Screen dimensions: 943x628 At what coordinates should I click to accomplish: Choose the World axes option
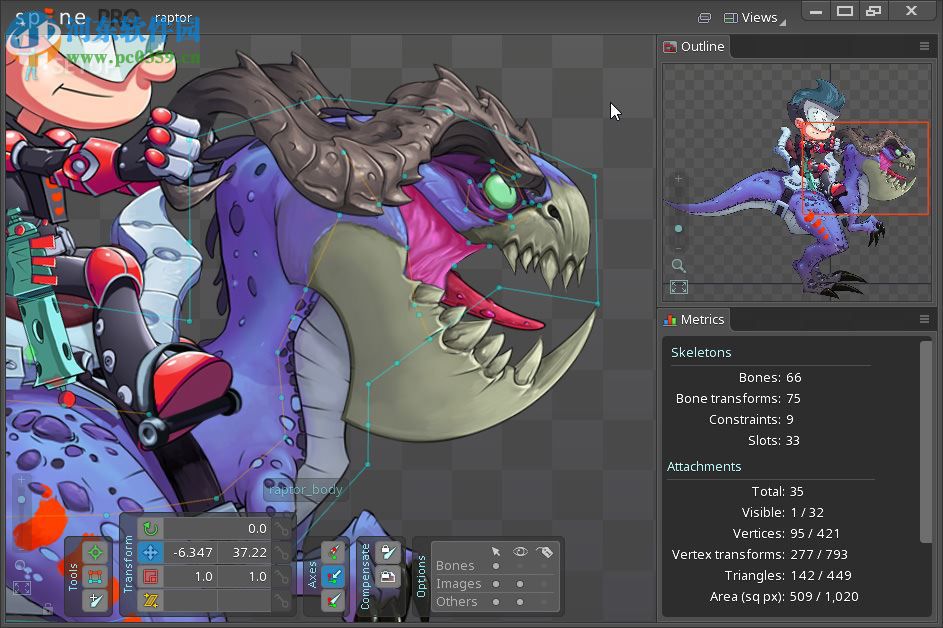pos(334,600)
